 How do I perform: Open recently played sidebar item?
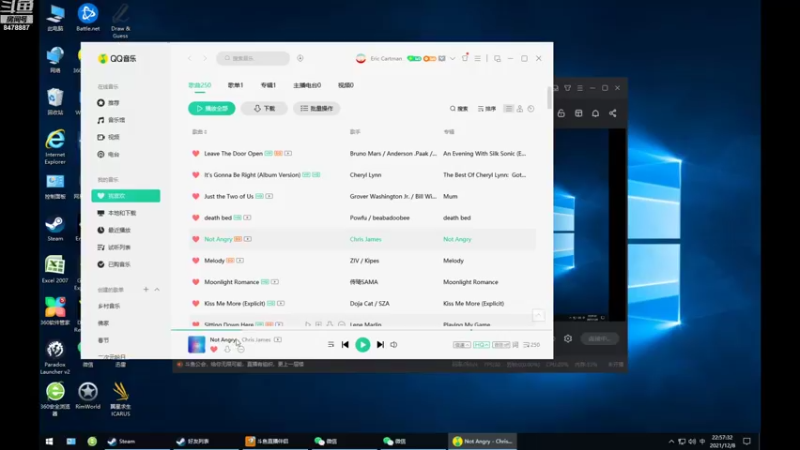click(126, 231)
